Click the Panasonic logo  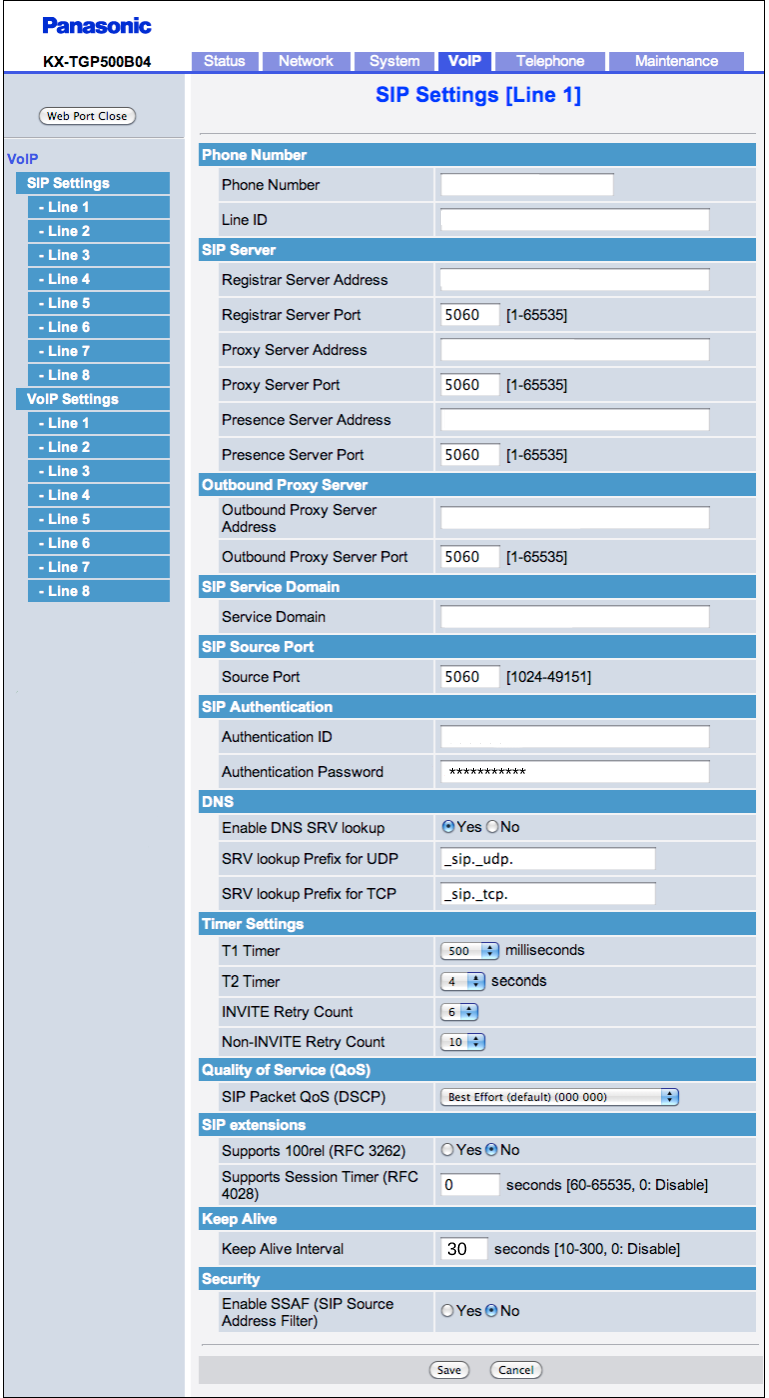coord(97,26)
